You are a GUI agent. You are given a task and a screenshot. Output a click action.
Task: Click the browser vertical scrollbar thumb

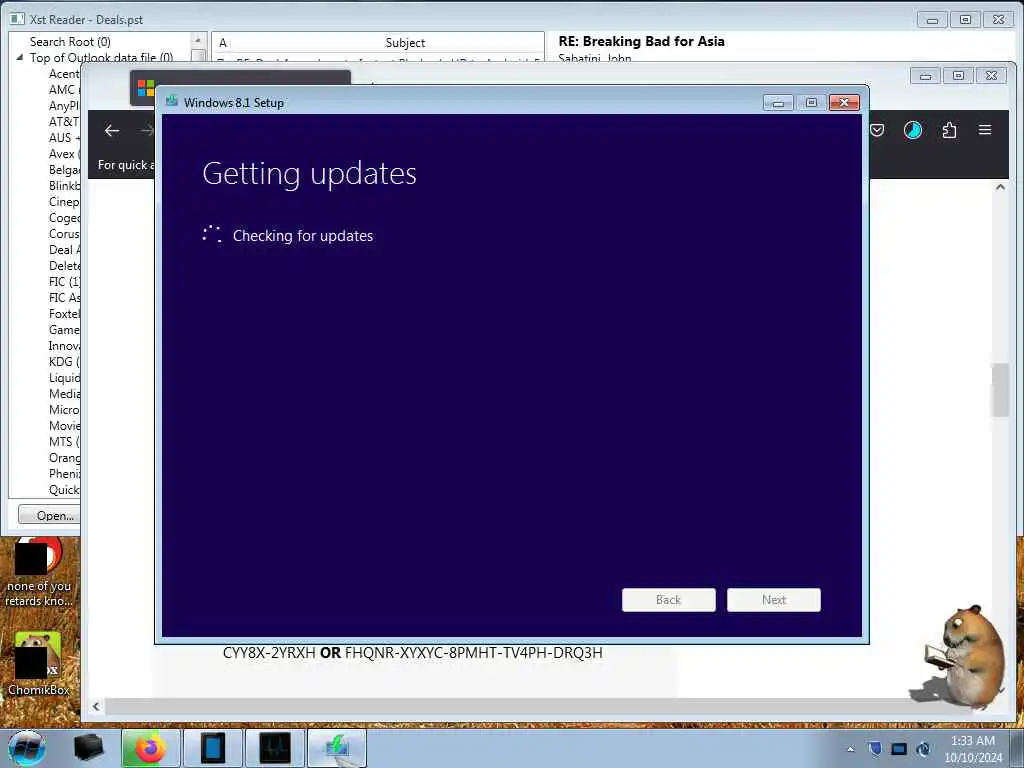tap(1000, 390)
